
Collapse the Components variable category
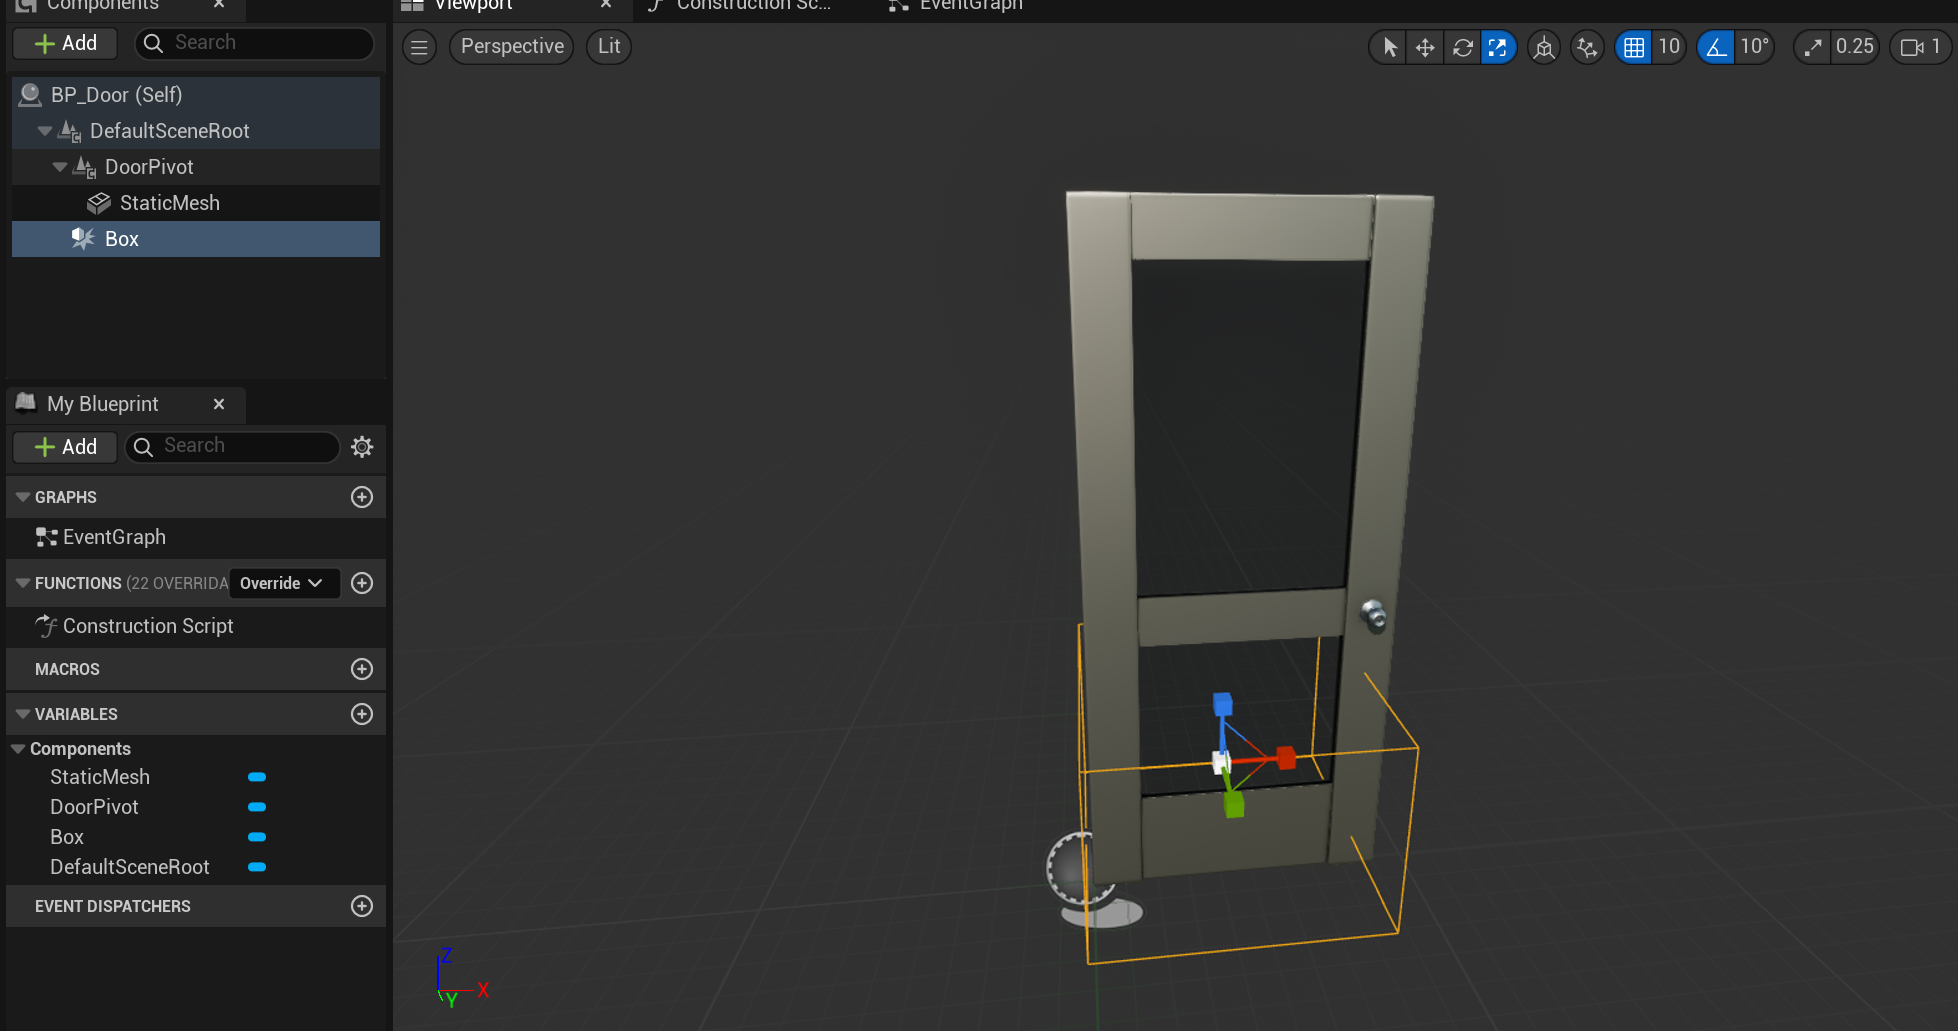click(x=17, y=749)
